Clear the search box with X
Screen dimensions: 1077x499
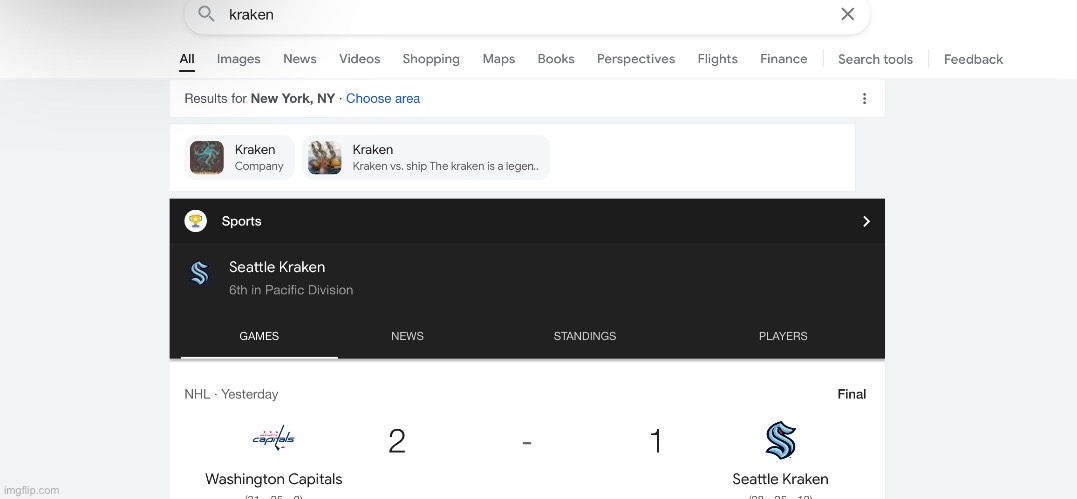tap(847, 14)
